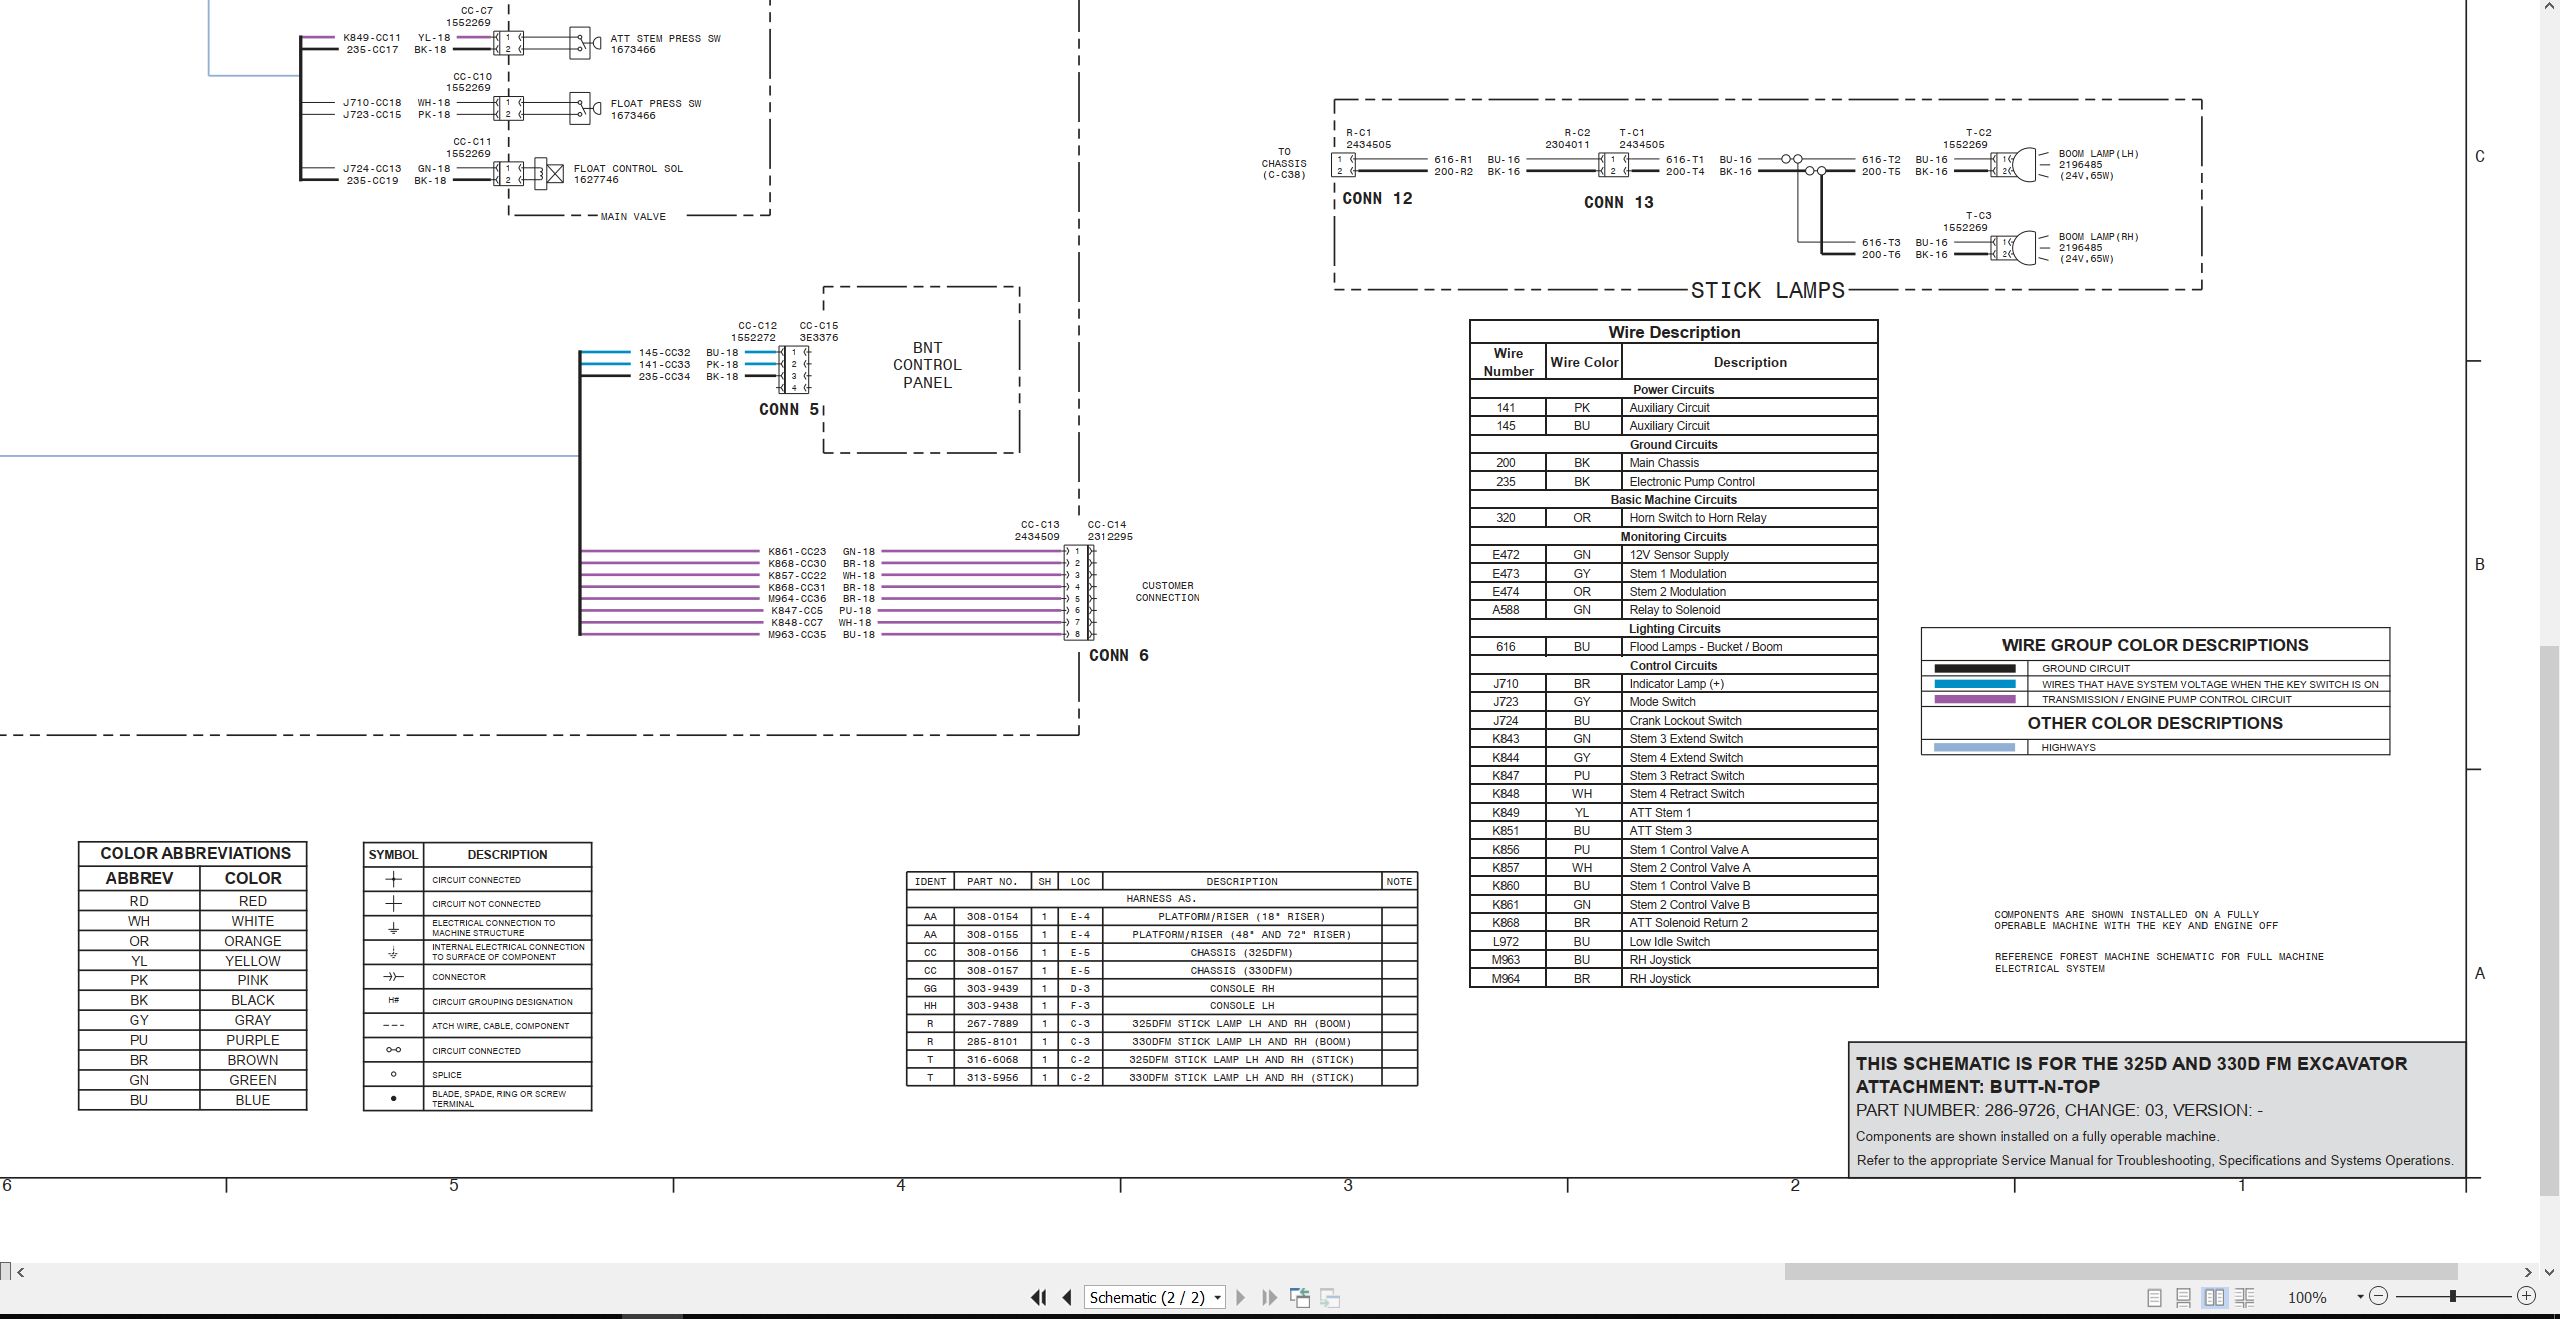Screen dimensions: 2560x1319
Task: Click the horizontal scrollbar thumb
Action: tap(2121, 1272)
